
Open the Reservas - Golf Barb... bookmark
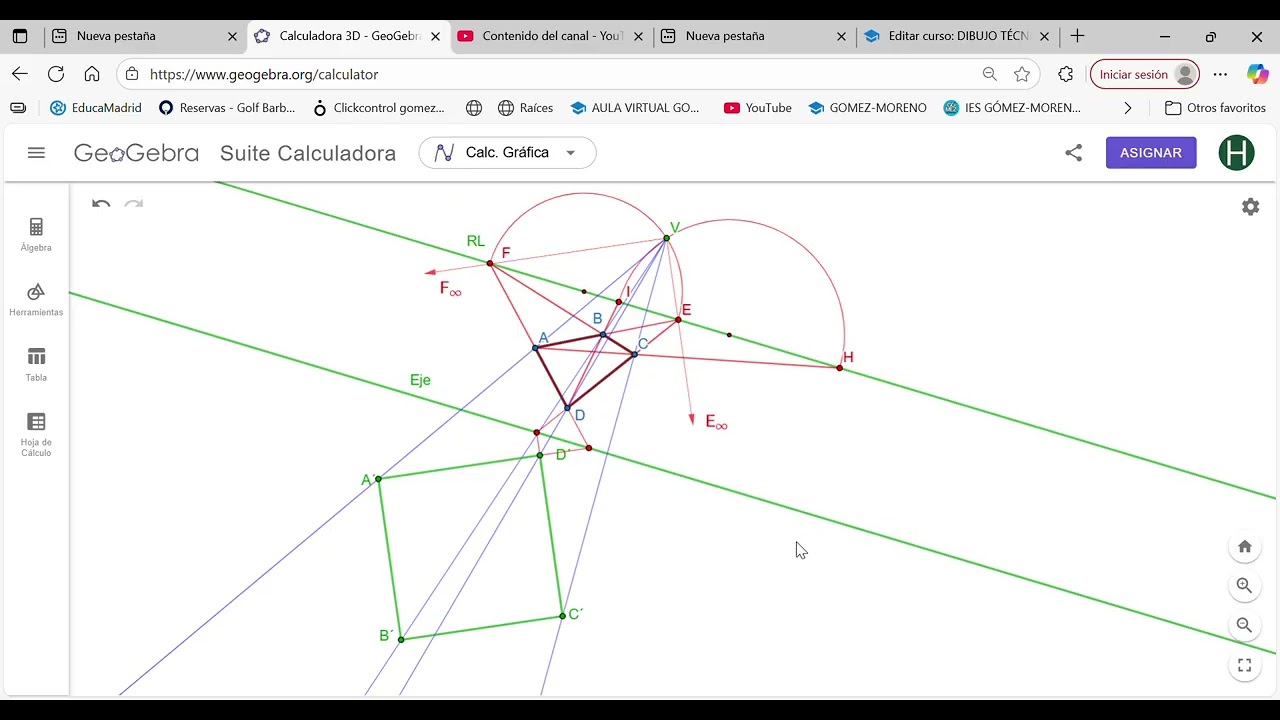tap(227, 108)
